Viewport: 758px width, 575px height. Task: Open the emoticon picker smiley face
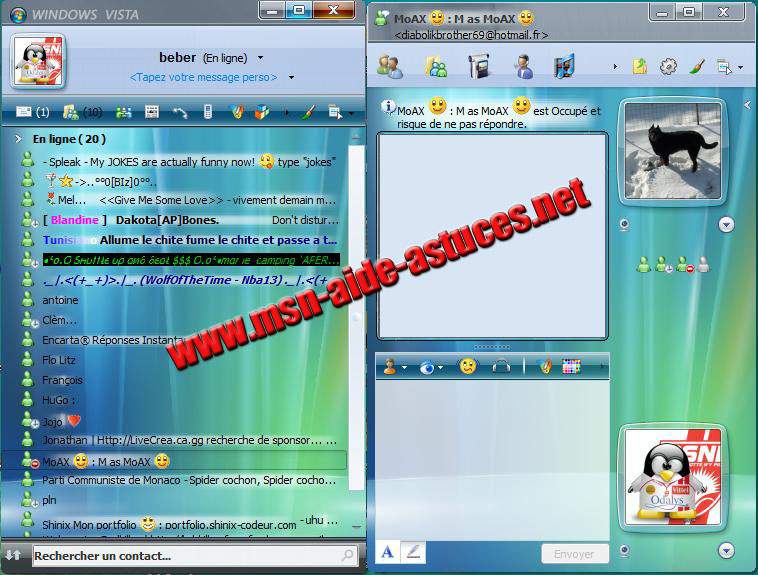(x=467, y=367)
